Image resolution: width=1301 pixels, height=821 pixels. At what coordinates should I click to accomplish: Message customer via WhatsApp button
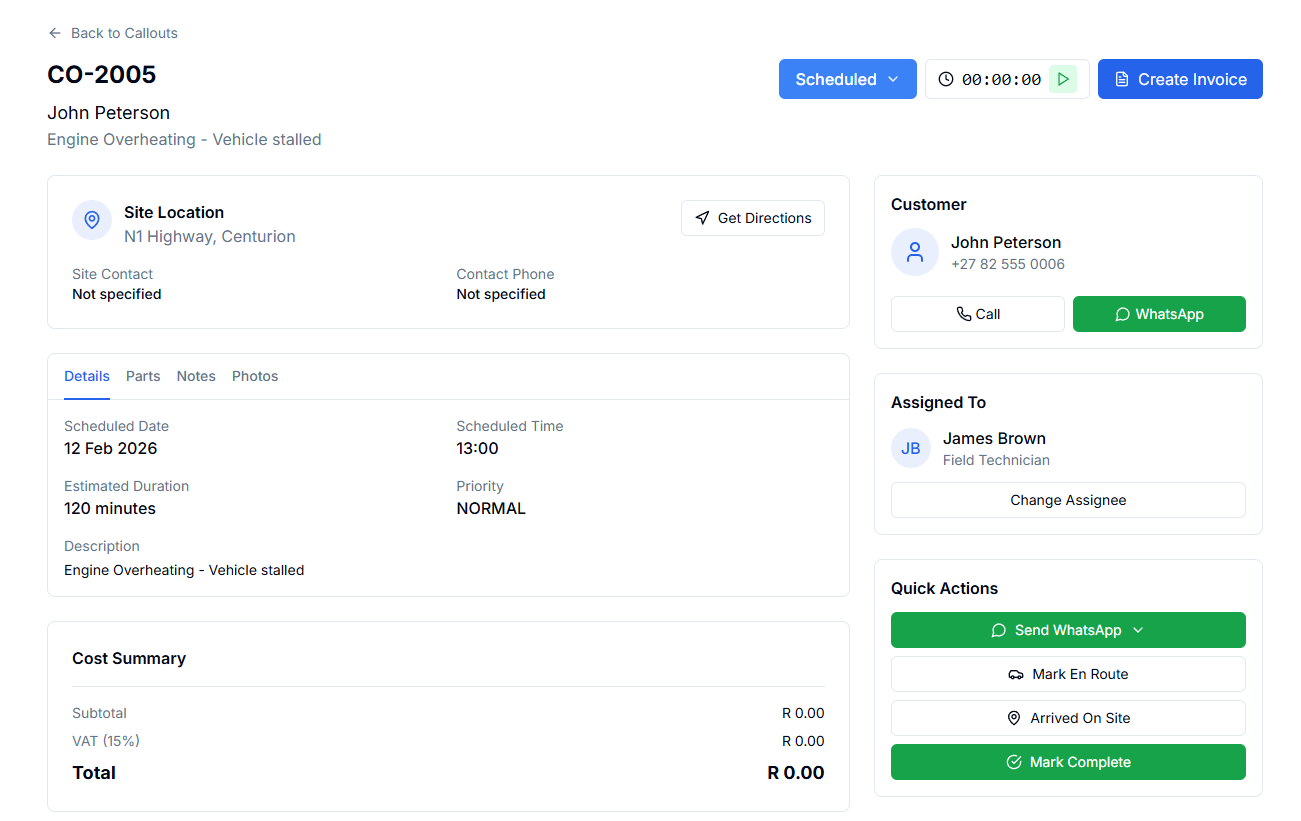pyautogui.click(x=1159, y=314)
